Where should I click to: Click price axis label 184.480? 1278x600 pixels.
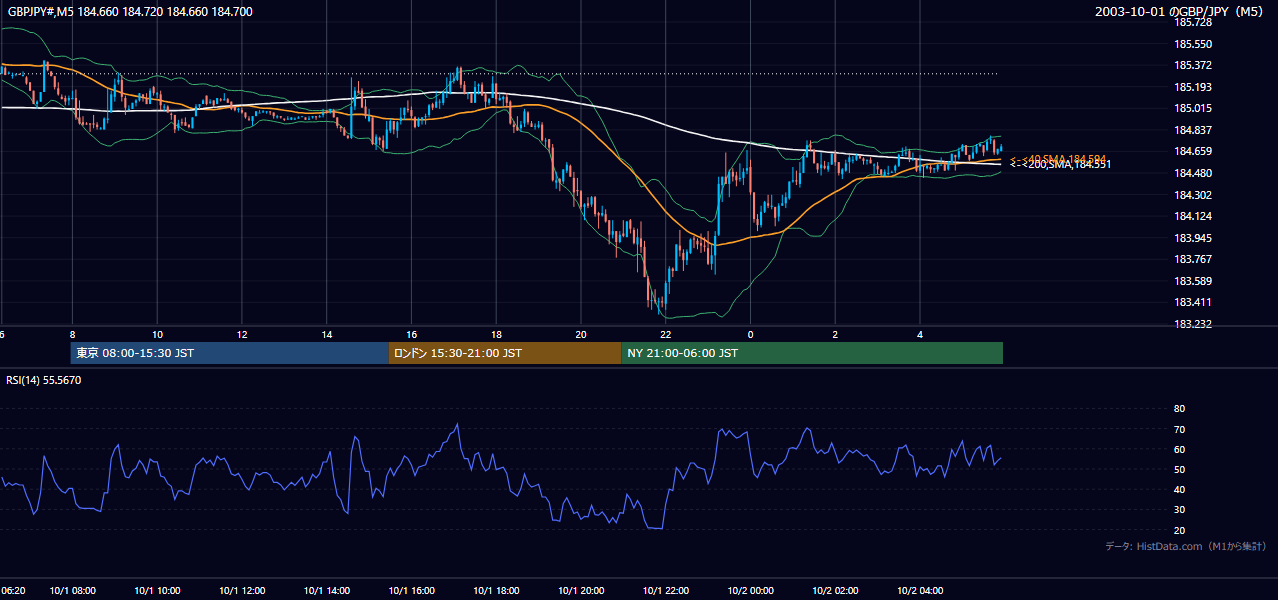(1194, 173)
